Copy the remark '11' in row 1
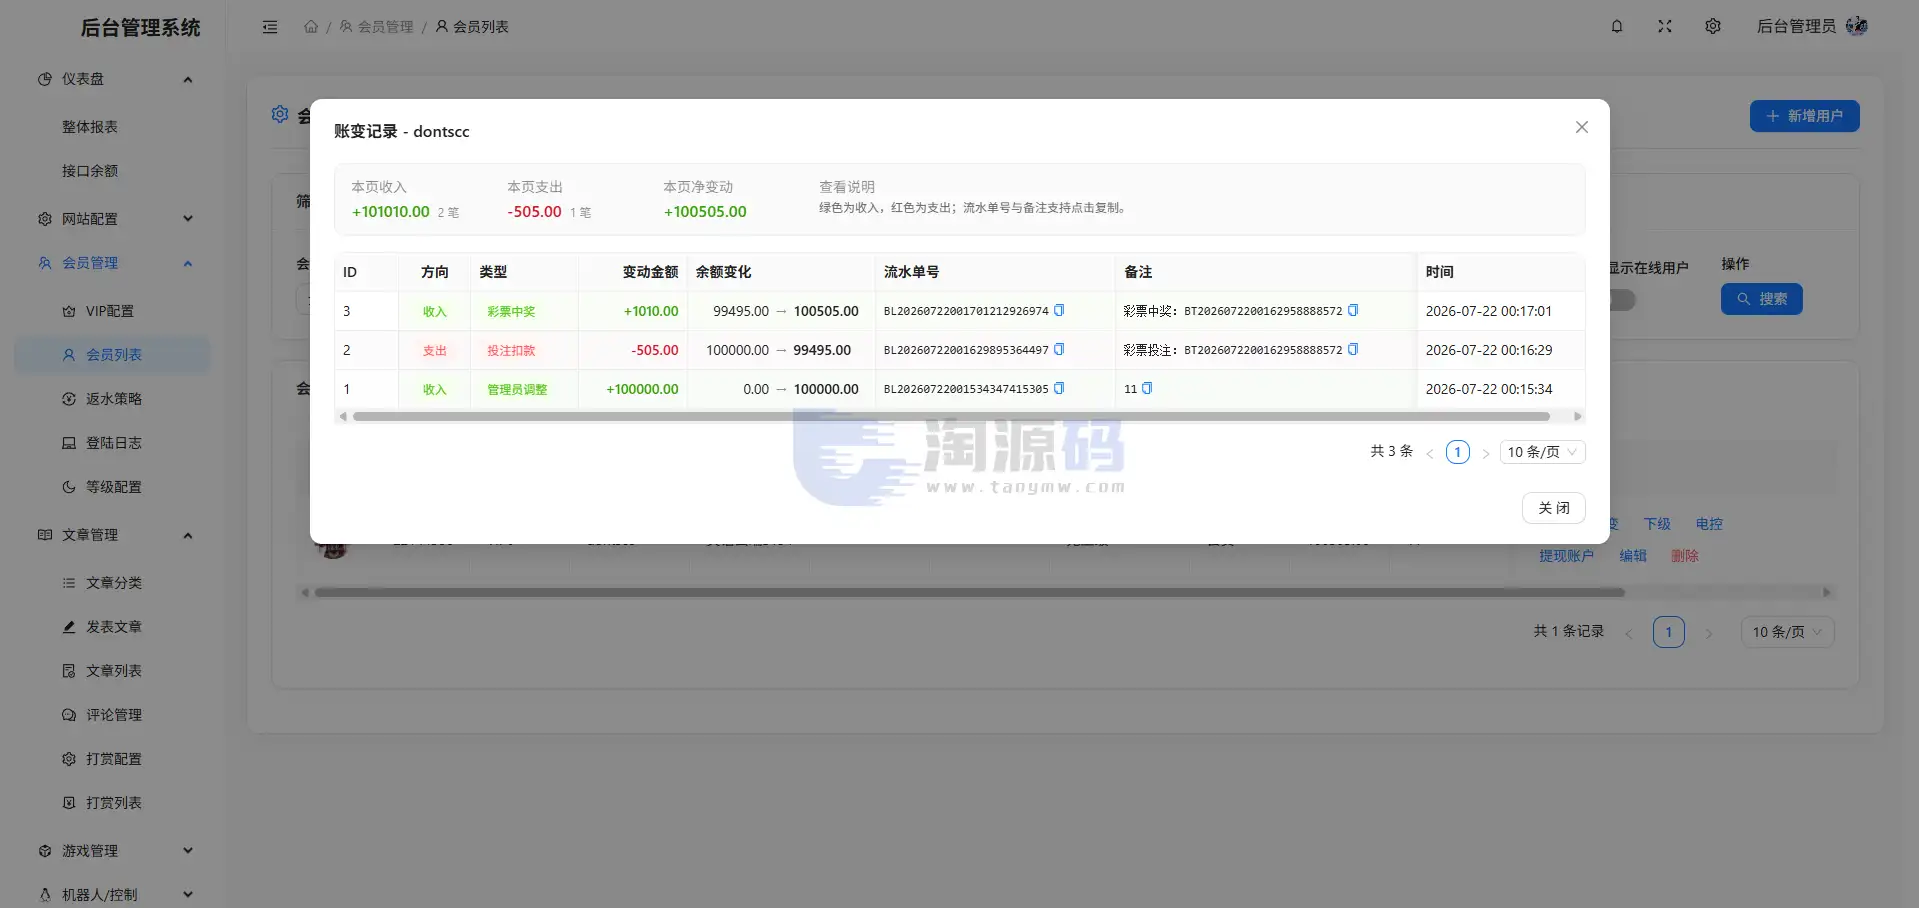 [x=1147, y=388]
